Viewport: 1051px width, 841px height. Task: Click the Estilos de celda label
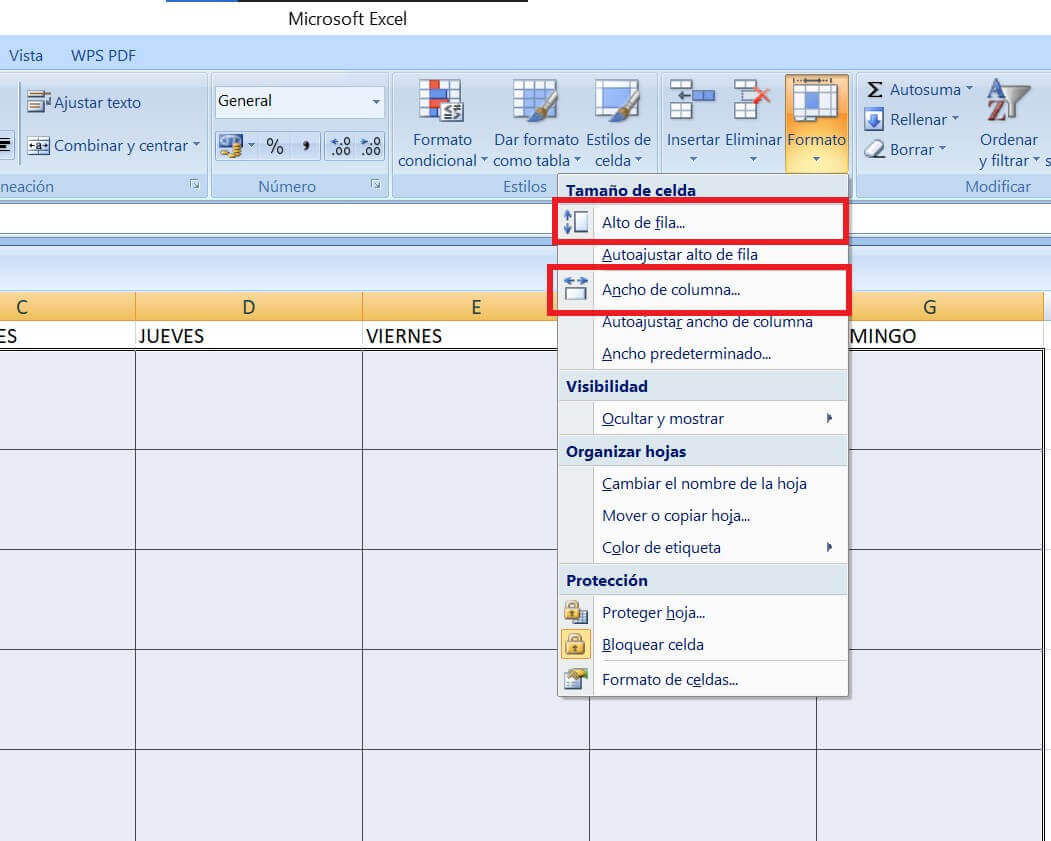tap(618, 150)
